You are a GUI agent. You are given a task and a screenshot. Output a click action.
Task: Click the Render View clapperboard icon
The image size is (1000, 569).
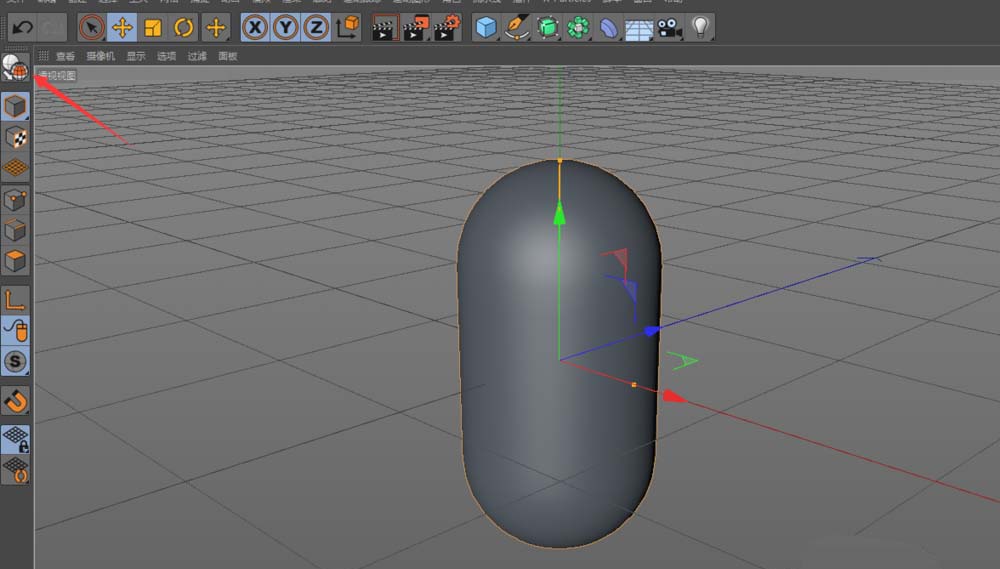[384, 27]
